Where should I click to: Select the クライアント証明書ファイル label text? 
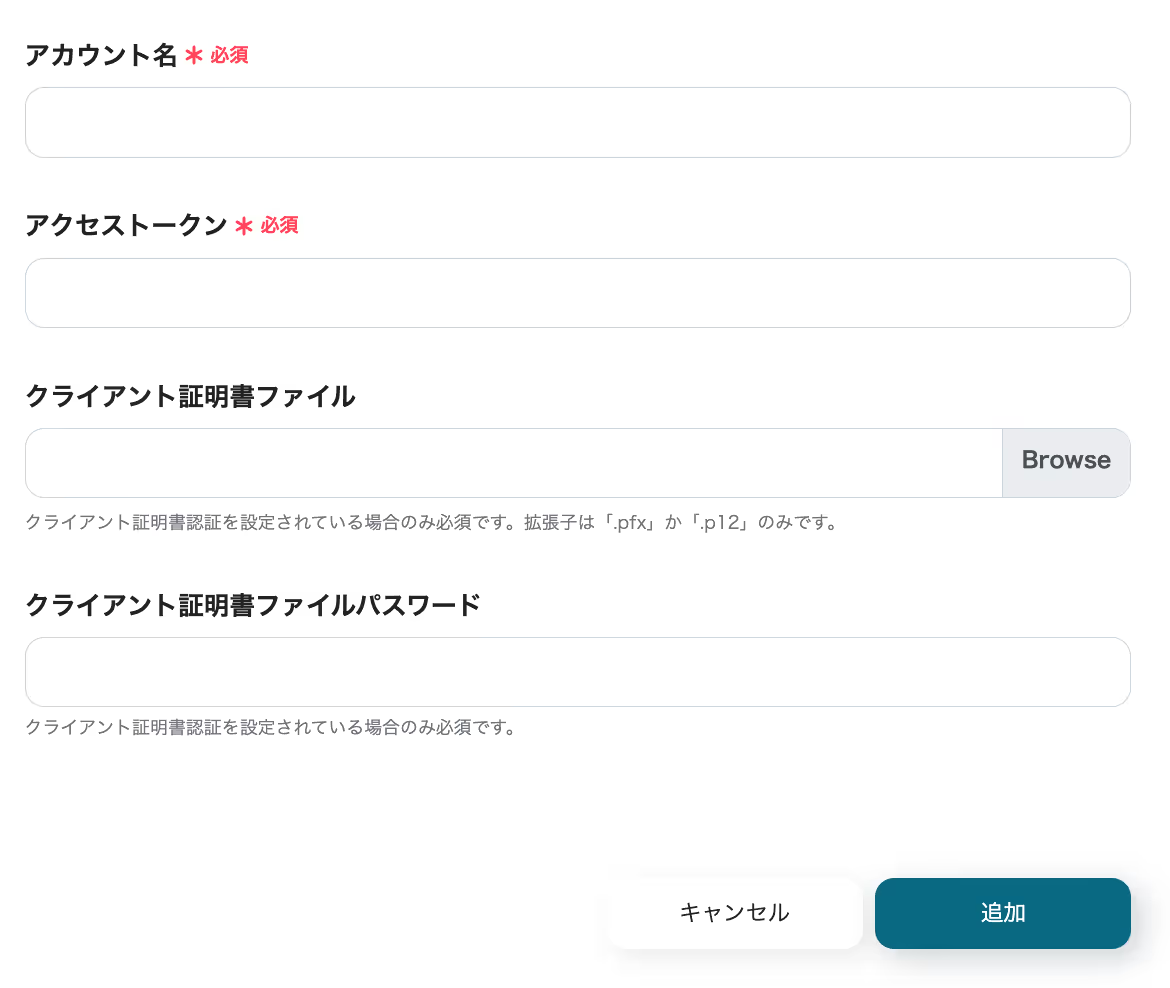(x=190, y=397)
